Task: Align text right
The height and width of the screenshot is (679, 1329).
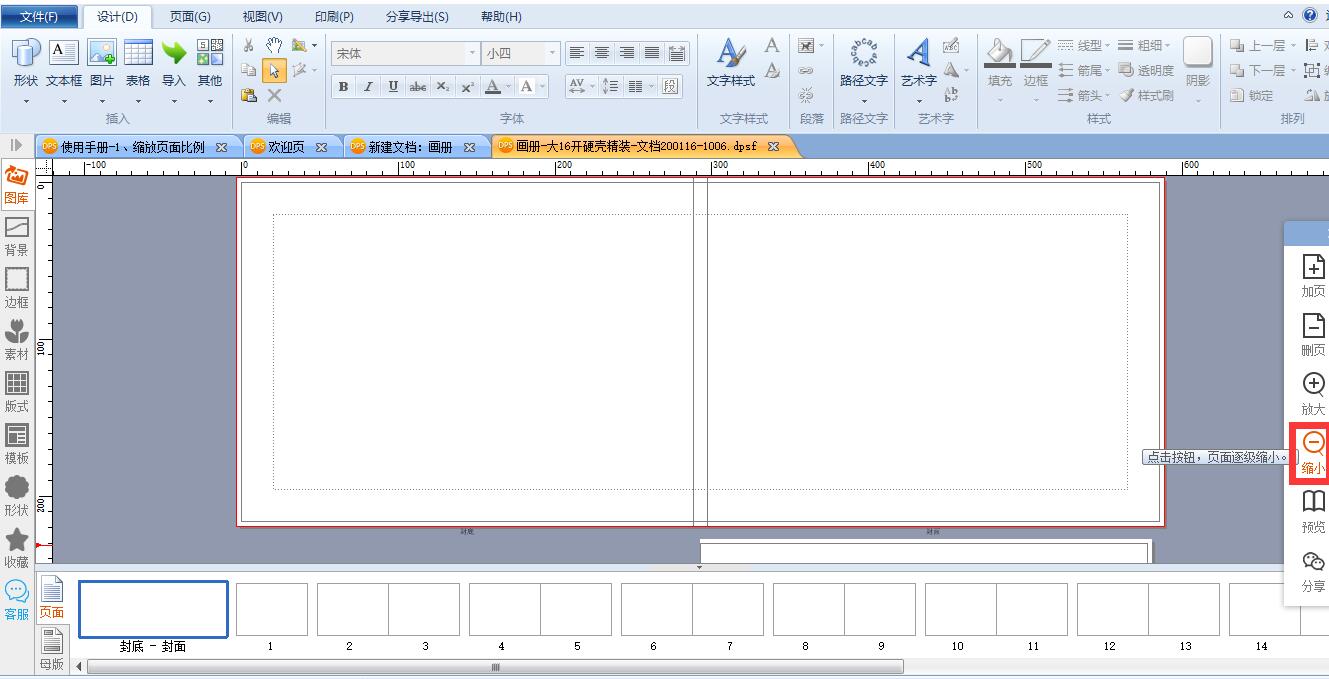Action: tap(627, 53)
